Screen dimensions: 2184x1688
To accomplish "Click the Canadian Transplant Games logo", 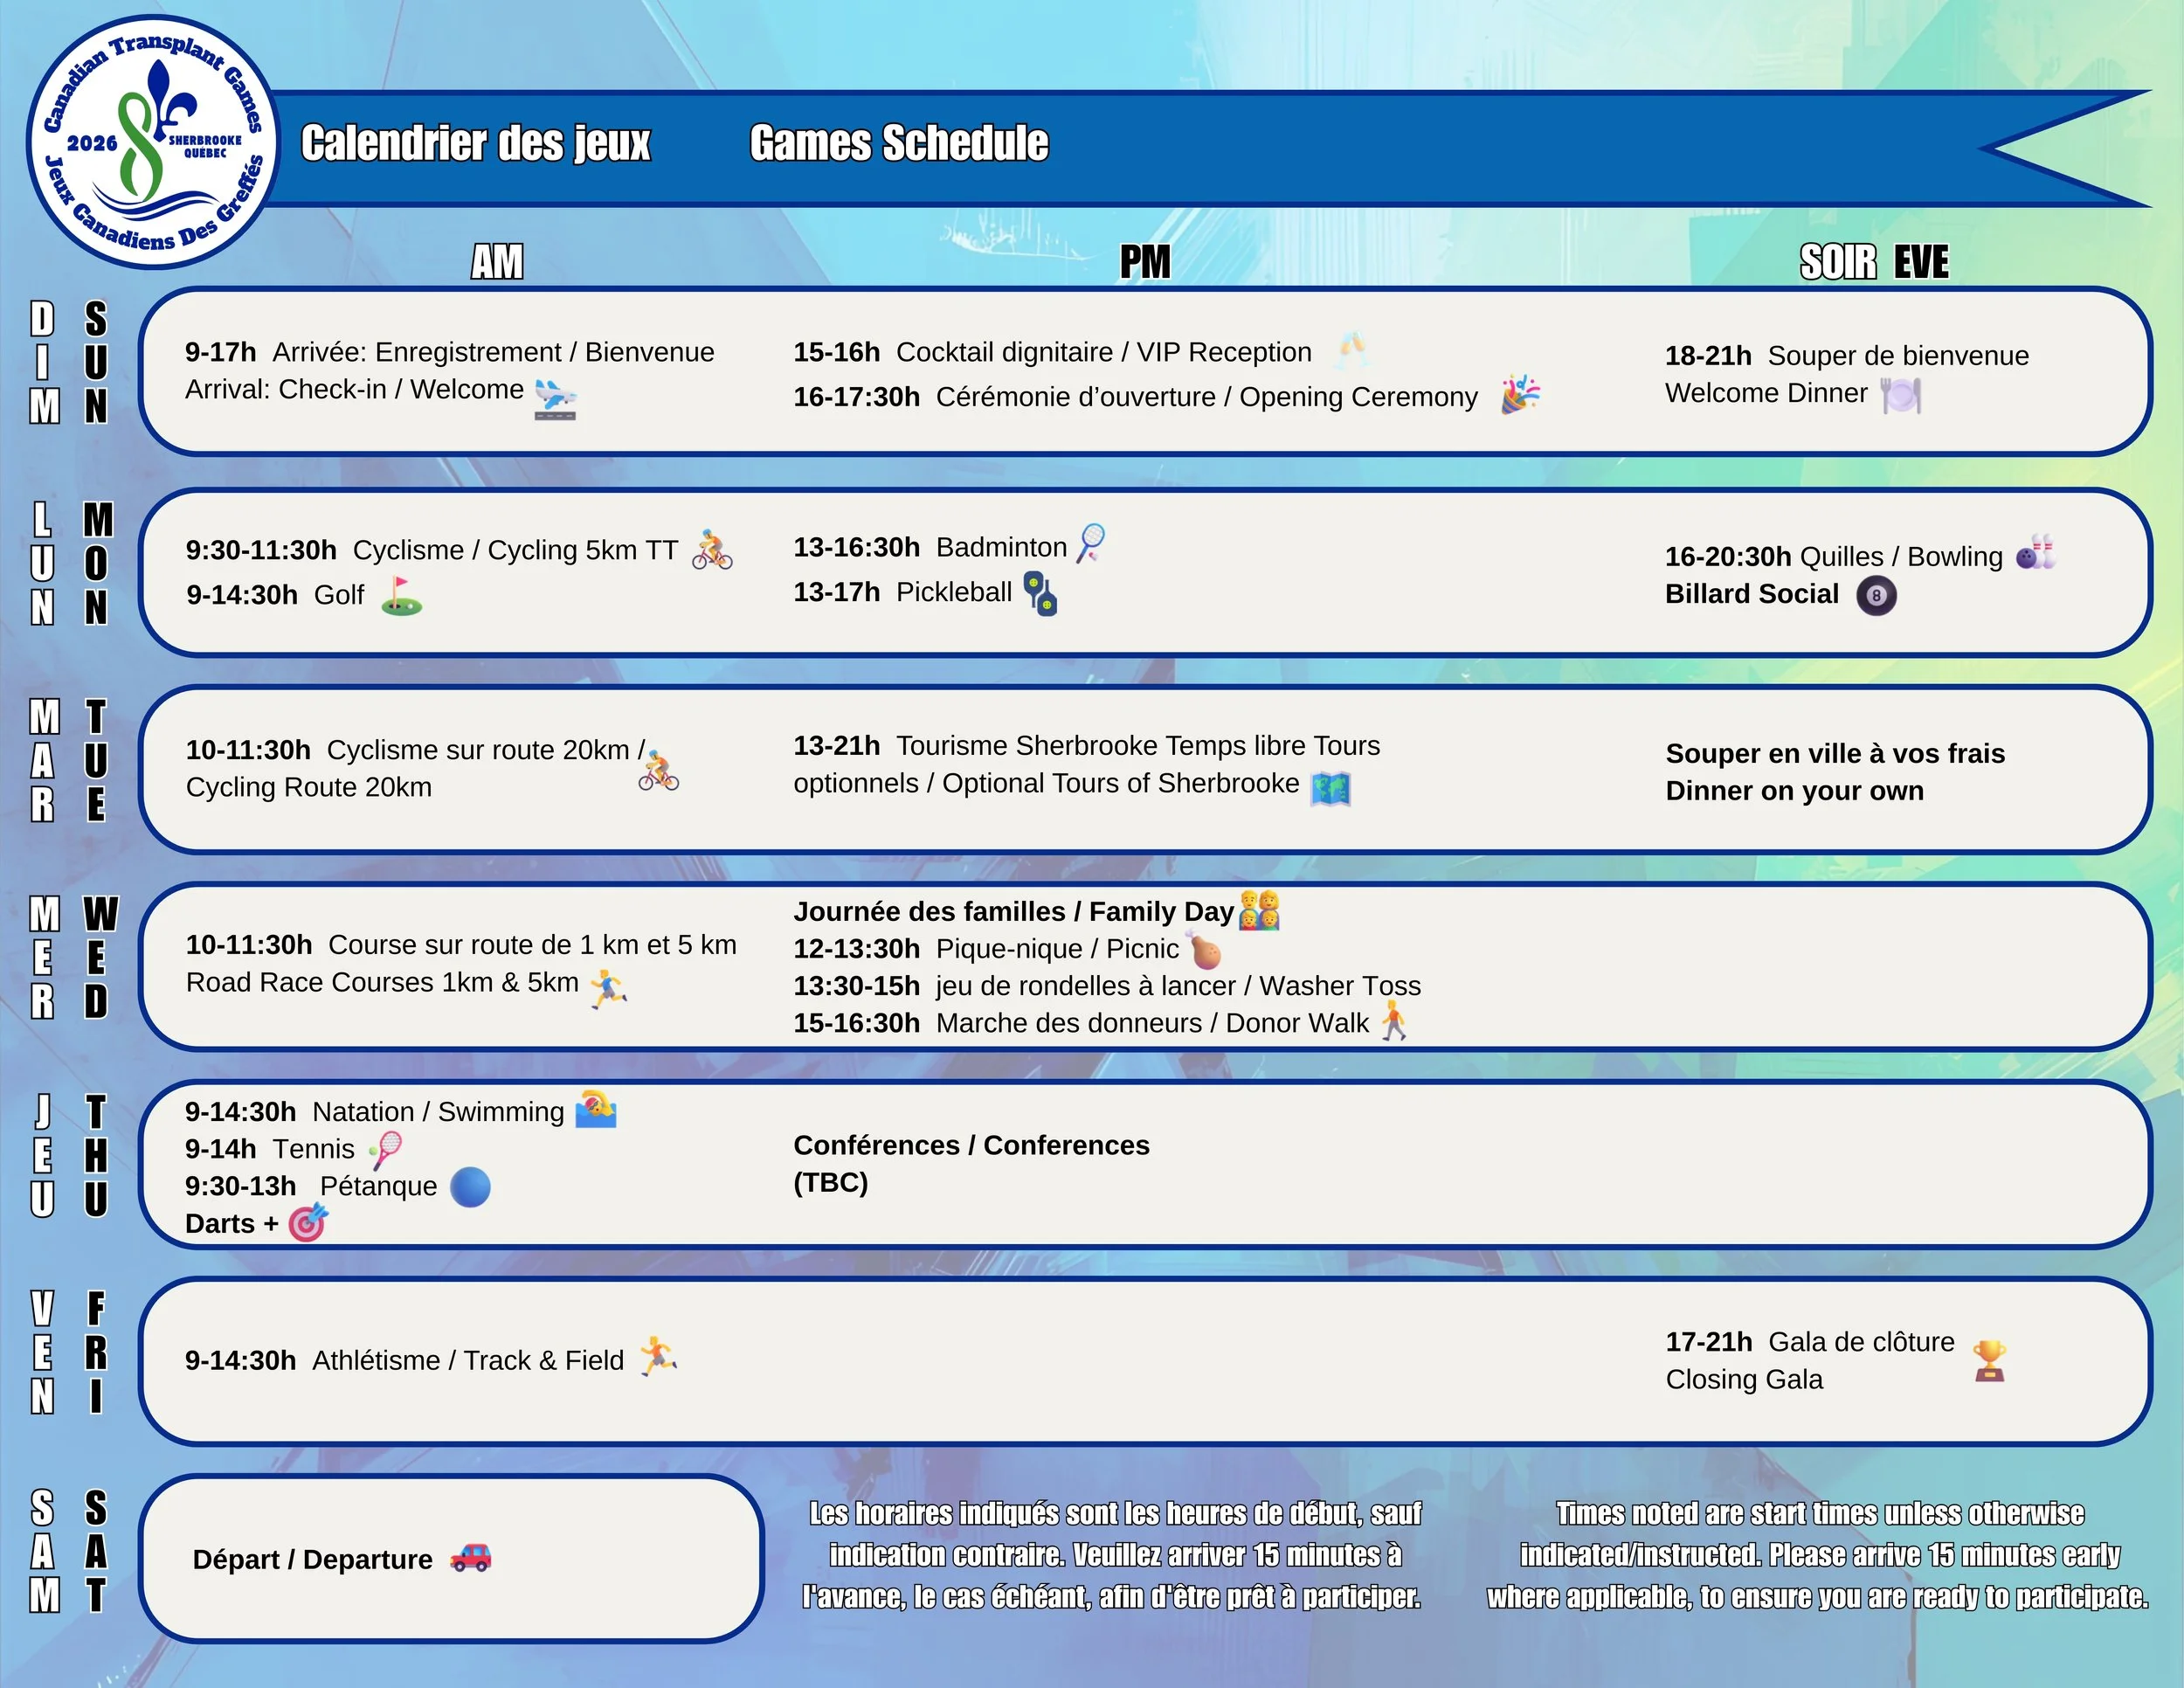I will [x=152, y=142].
